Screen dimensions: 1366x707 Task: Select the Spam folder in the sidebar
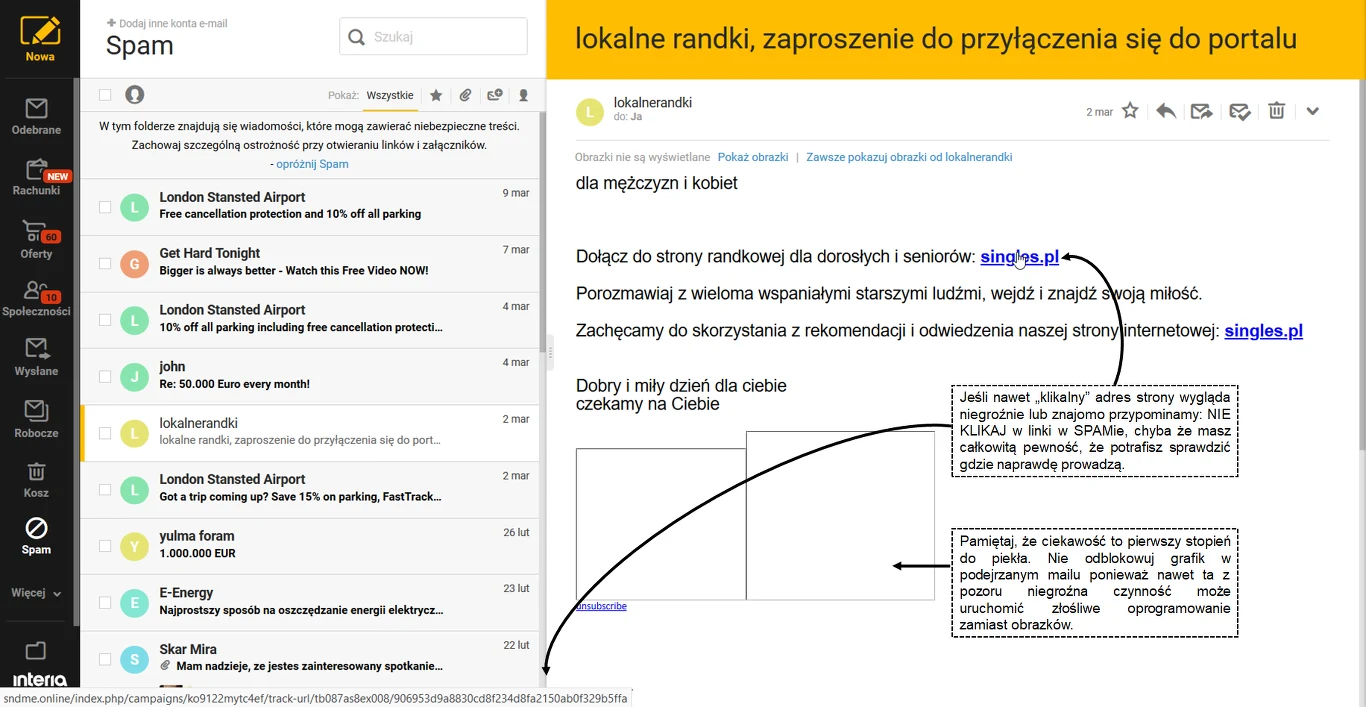pyautogui.click(x=36, y=536)
